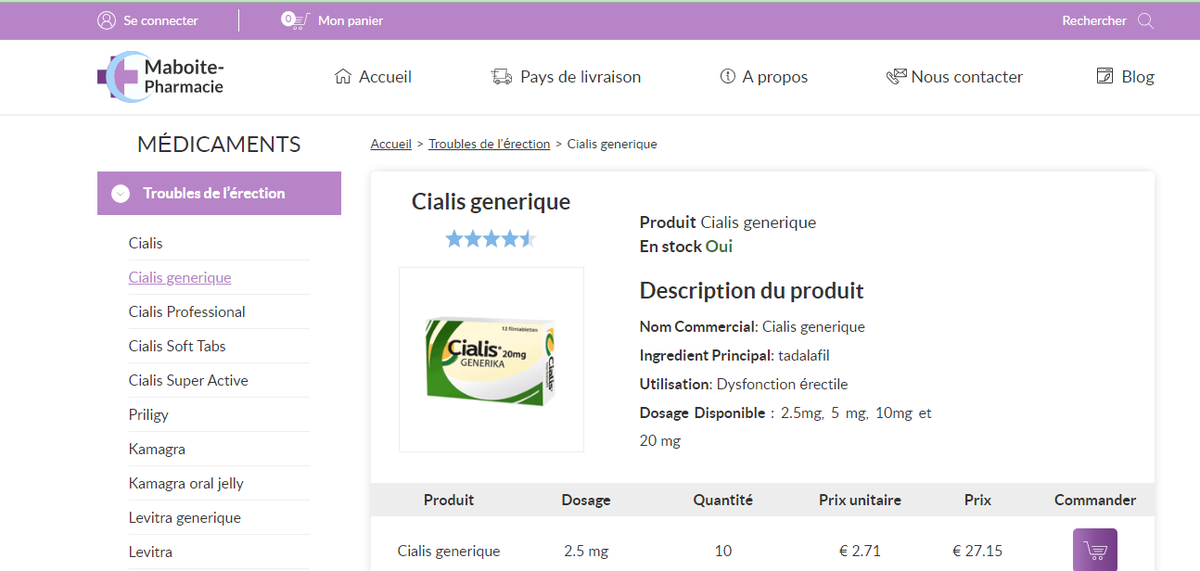Open the A propos menu item
1200x571 pixels.
click(x=775, y=77)
